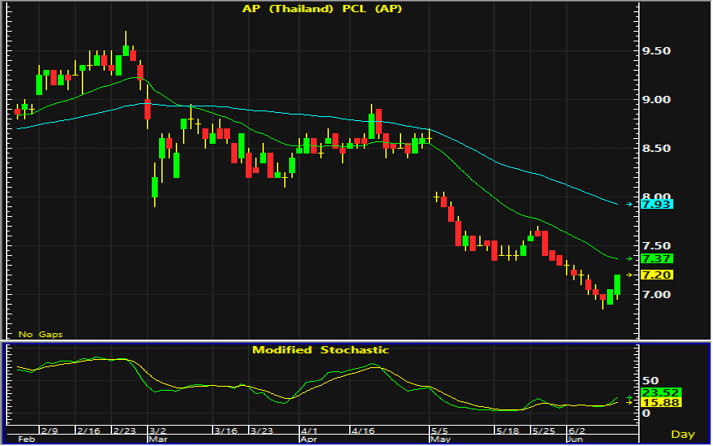
Task: Click the No Gaps label
Action: (40, 334)
